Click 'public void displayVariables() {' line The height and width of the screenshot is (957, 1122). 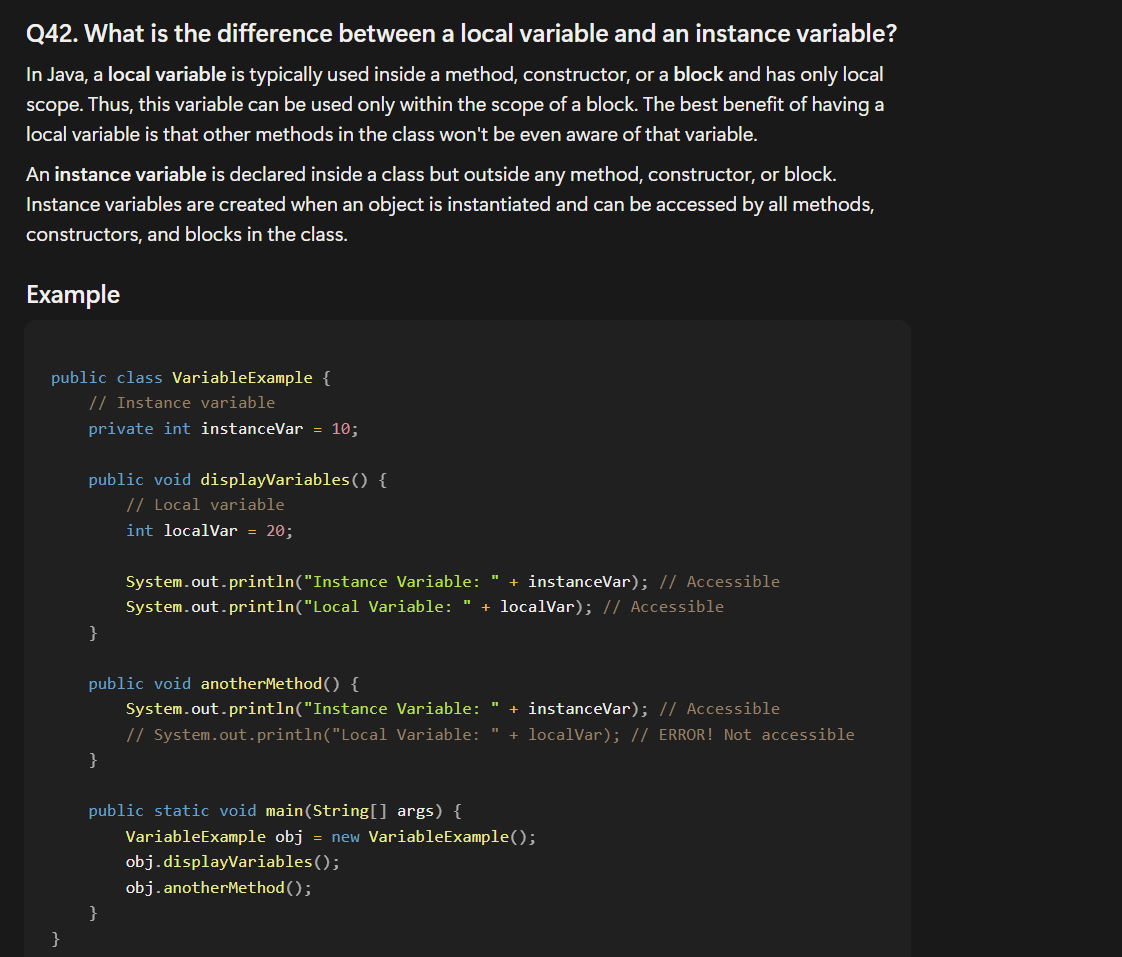coord(238,480)
